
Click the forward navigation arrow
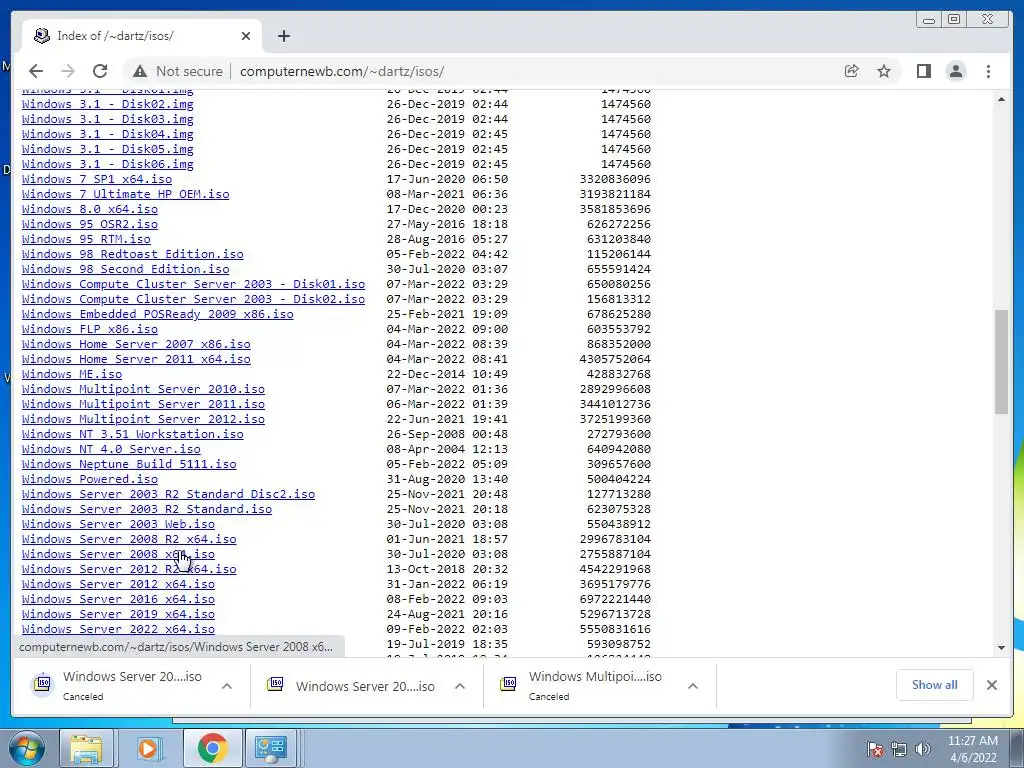point(67,71)
